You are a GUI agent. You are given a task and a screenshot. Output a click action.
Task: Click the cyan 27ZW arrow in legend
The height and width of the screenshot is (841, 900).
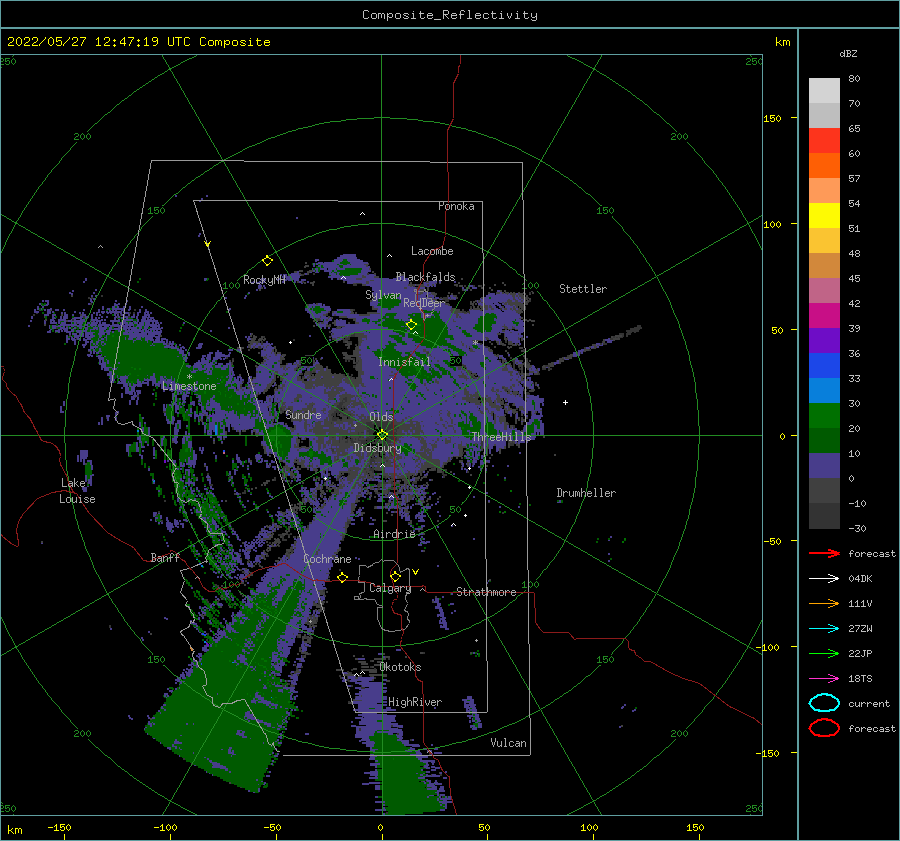[824, 629]
